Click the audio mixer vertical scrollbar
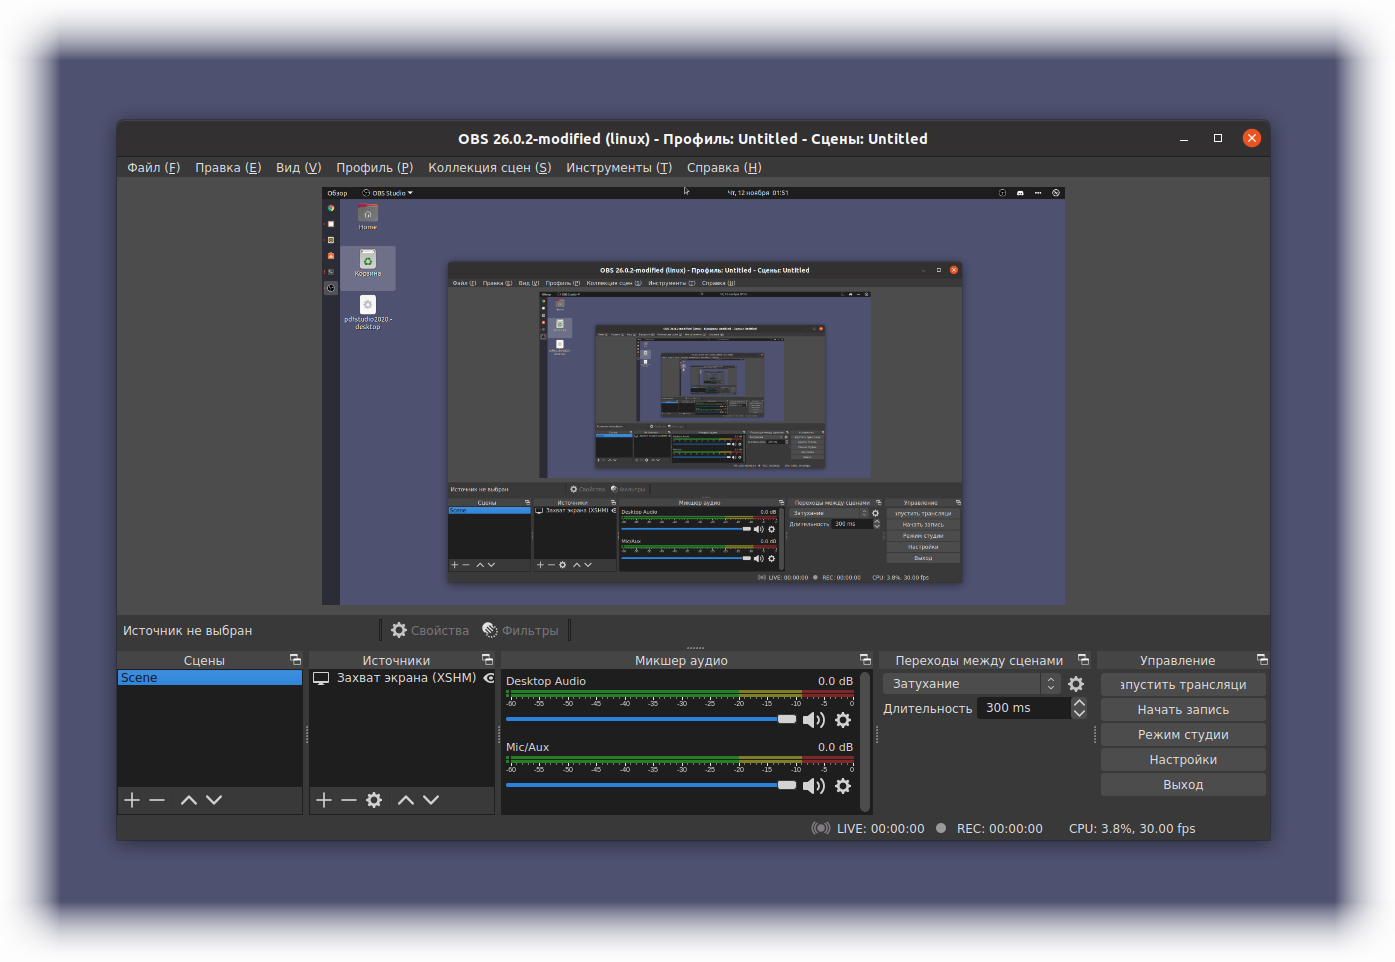 click(x=866, y=740)
